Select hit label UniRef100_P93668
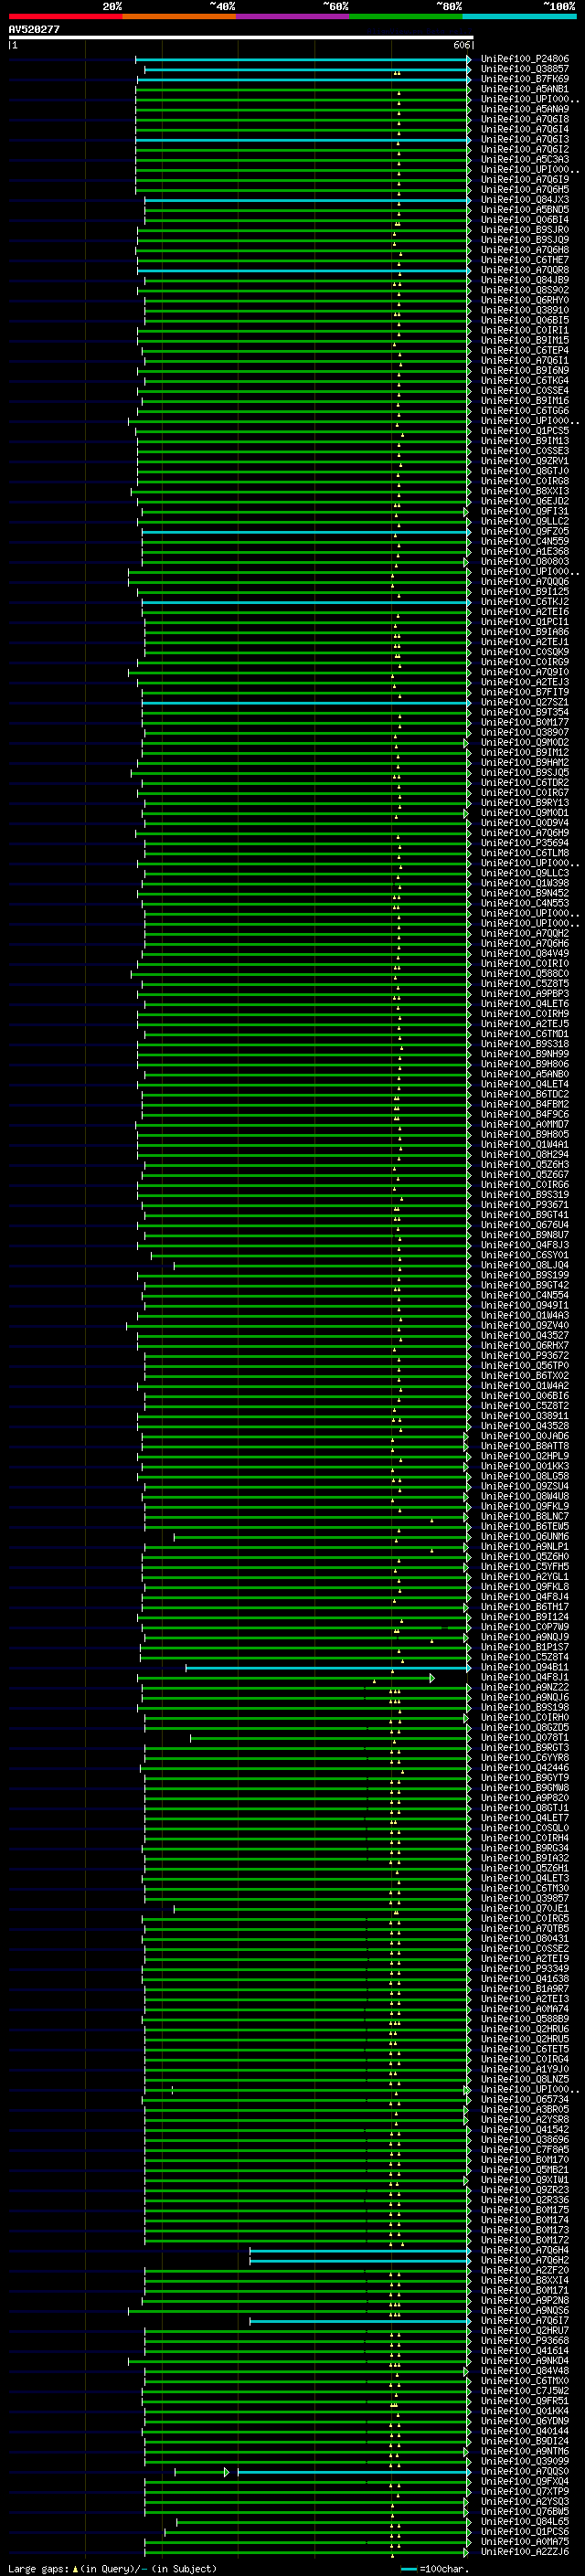 (524, 2341)
